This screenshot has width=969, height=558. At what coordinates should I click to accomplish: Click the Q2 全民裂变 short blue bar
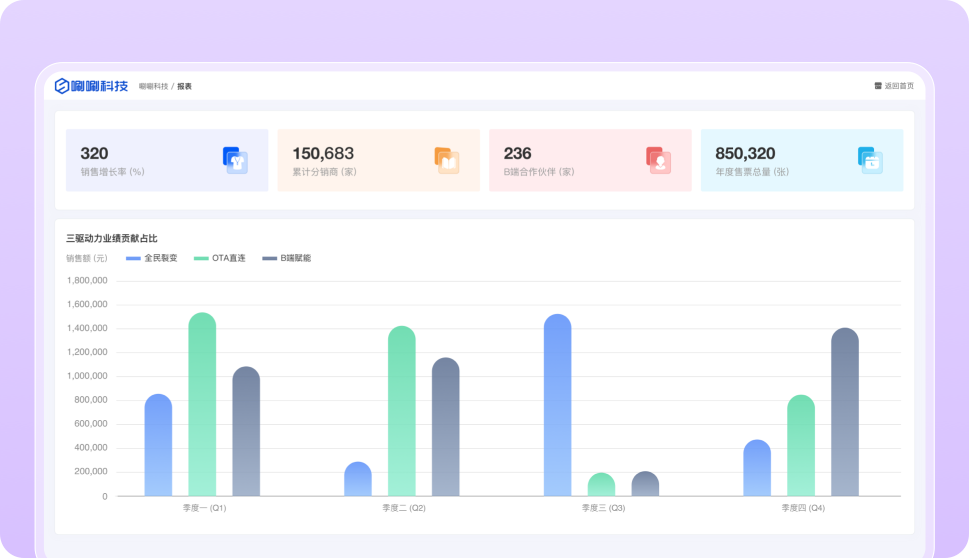click(x=358, y=480)
